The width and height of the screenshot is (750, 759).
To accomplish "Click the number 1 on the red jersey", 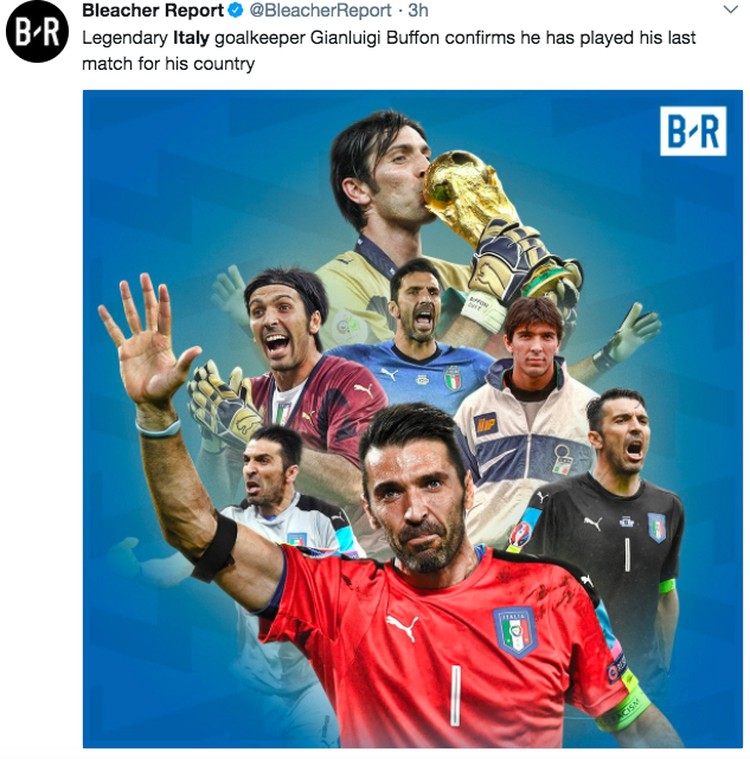I will click(455, 696).
